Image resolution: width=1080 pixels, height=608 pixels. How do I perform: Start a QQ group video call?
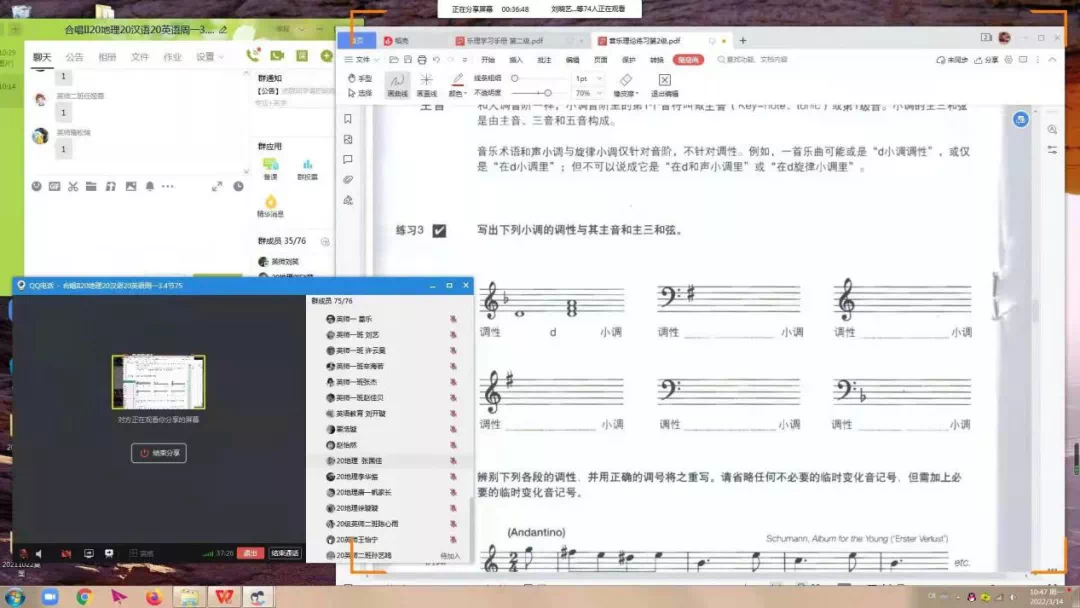(x=277, y=56)
